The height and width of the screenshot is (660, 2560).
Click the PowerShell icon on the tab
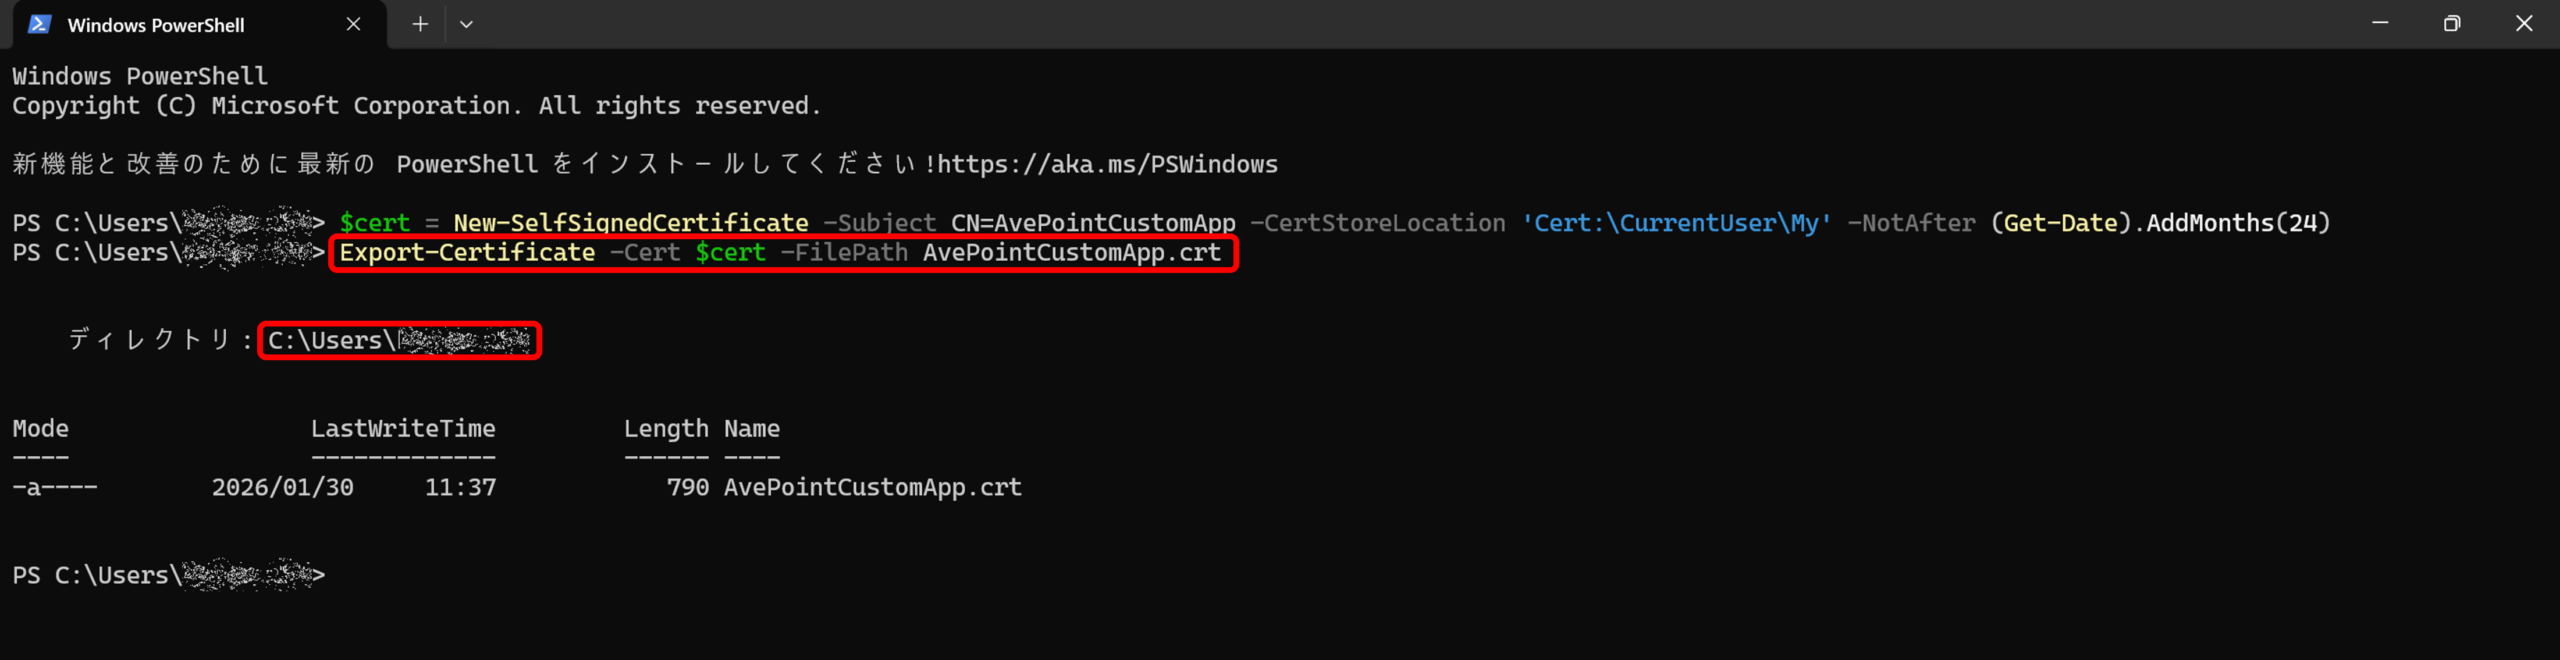(x=39, y=24)
